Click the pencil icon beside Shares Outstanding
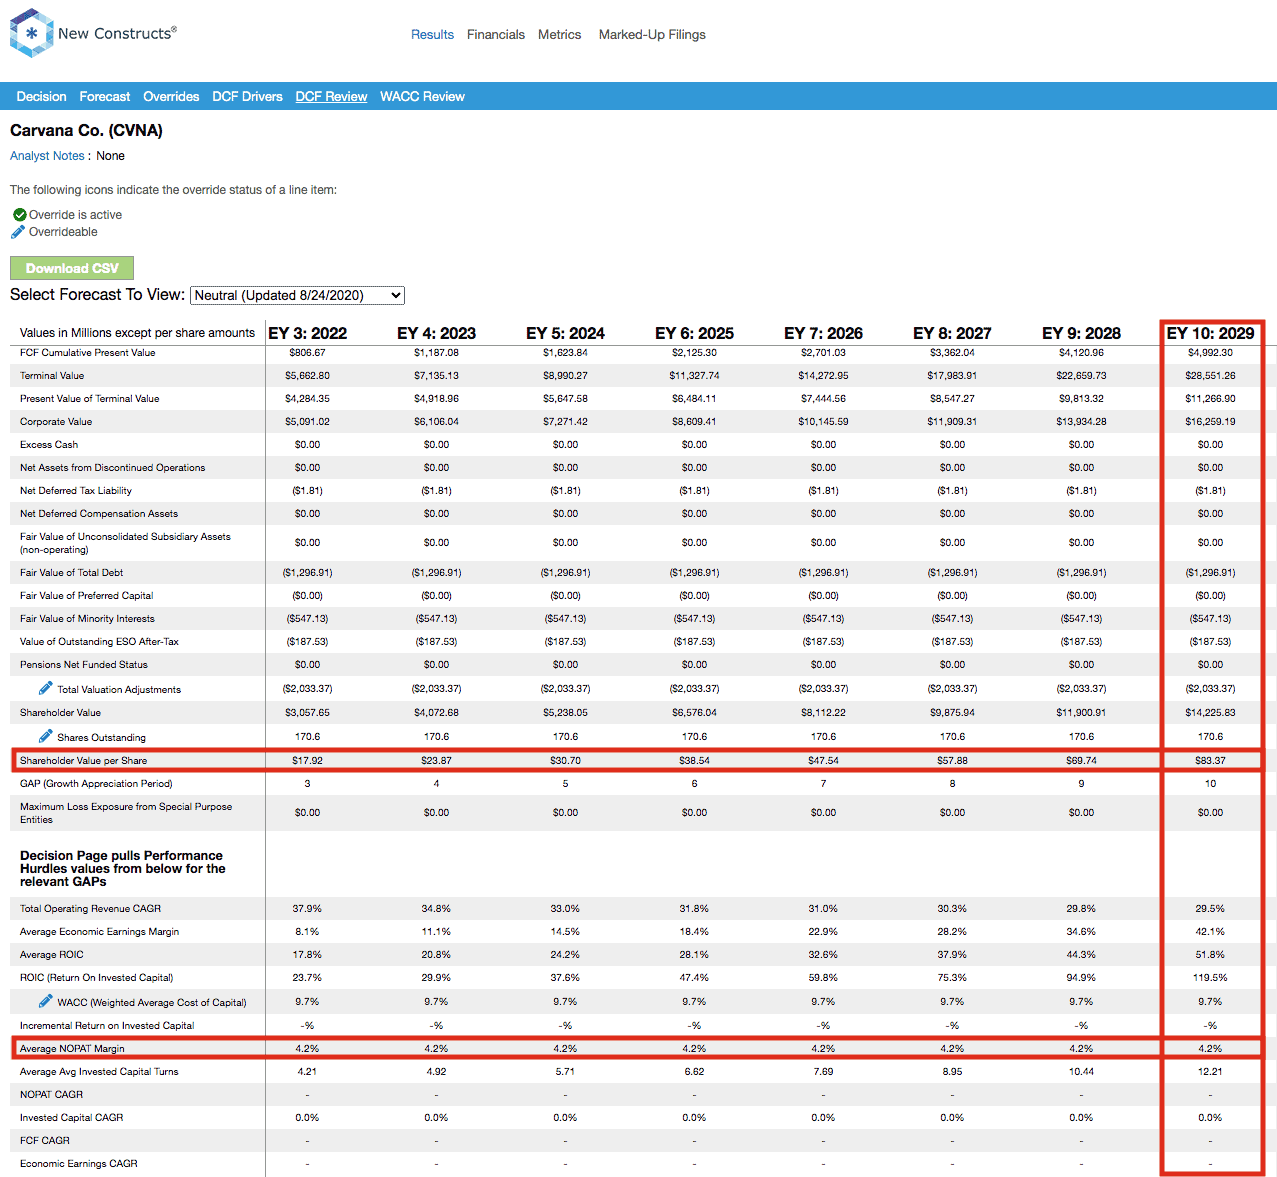Screen dimensions: 1277x1177 click(46, 736)
